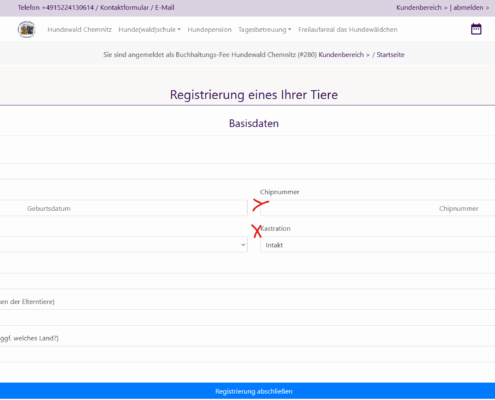Click field below welches Land label
495x400 pixels.
(x=247, y=354)
